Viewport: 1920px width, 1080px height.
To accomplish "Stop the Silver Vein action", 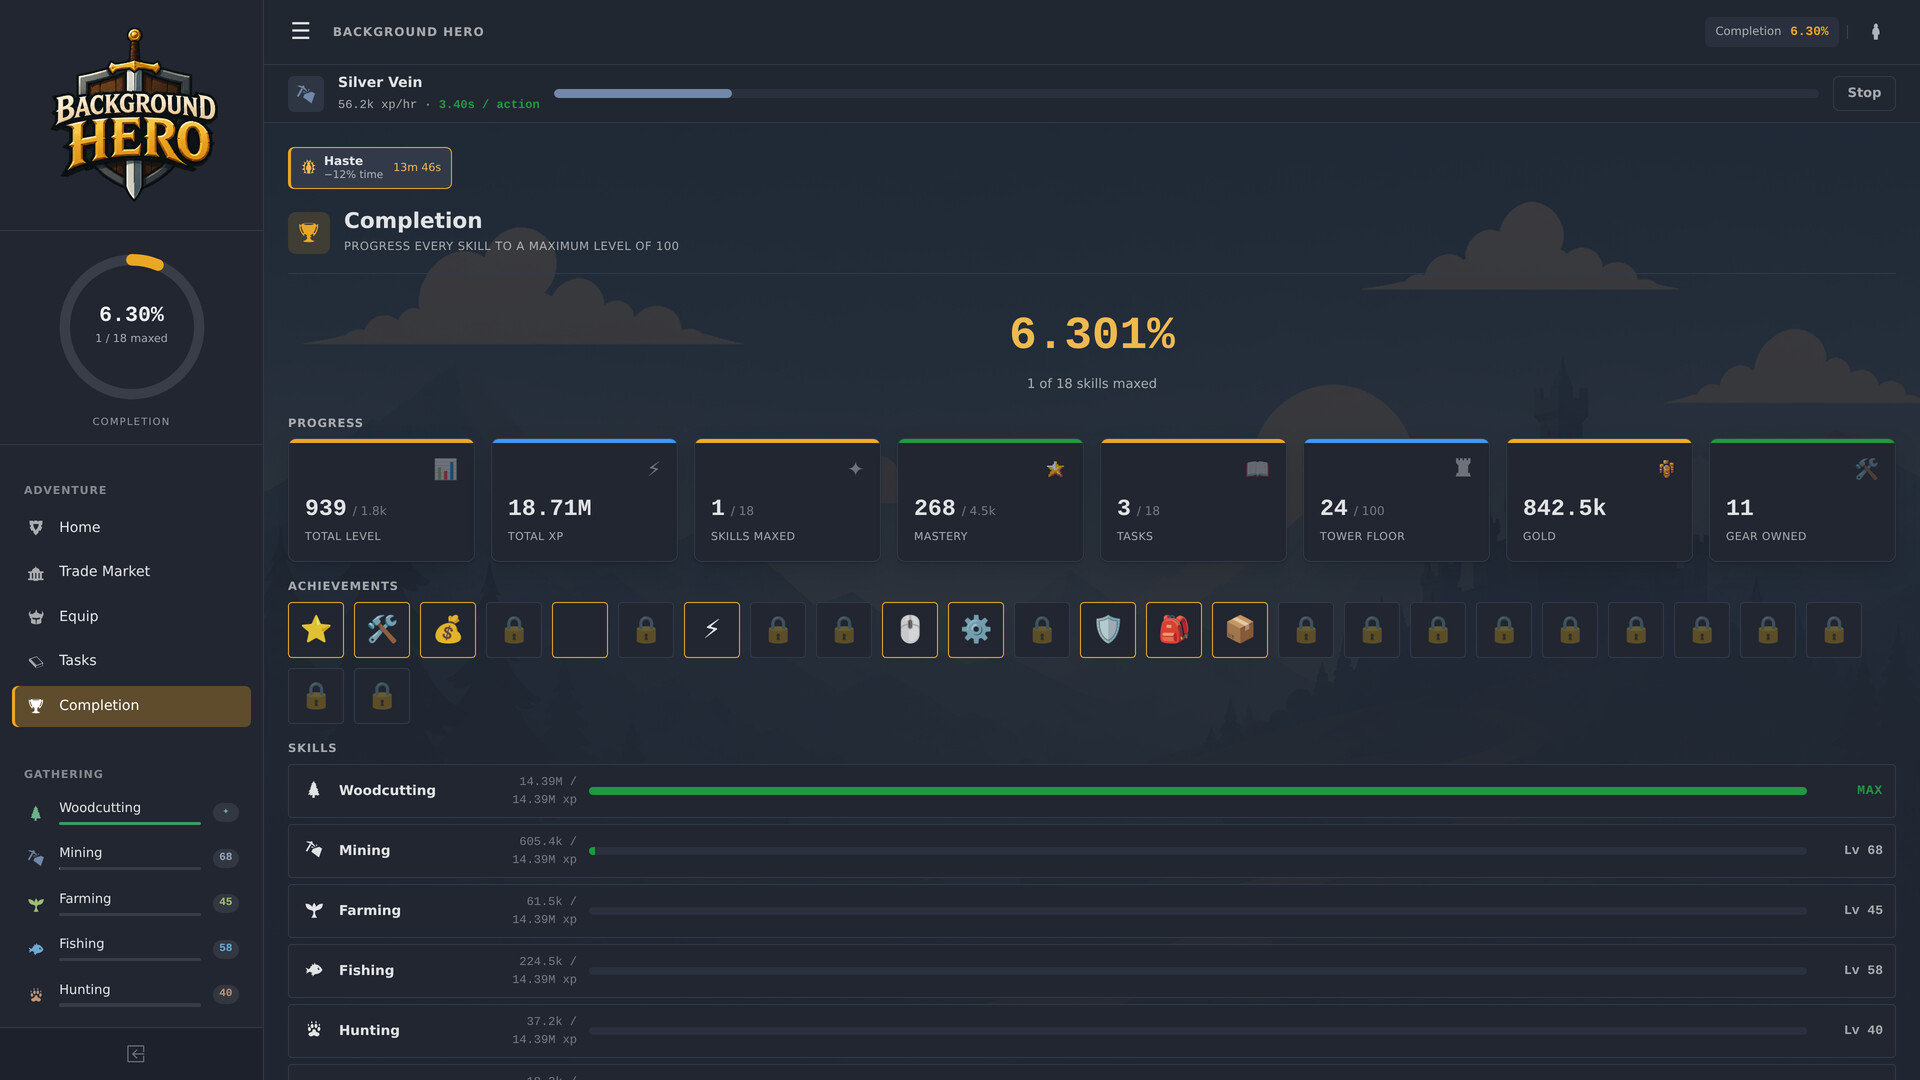I will (1864, 93).
